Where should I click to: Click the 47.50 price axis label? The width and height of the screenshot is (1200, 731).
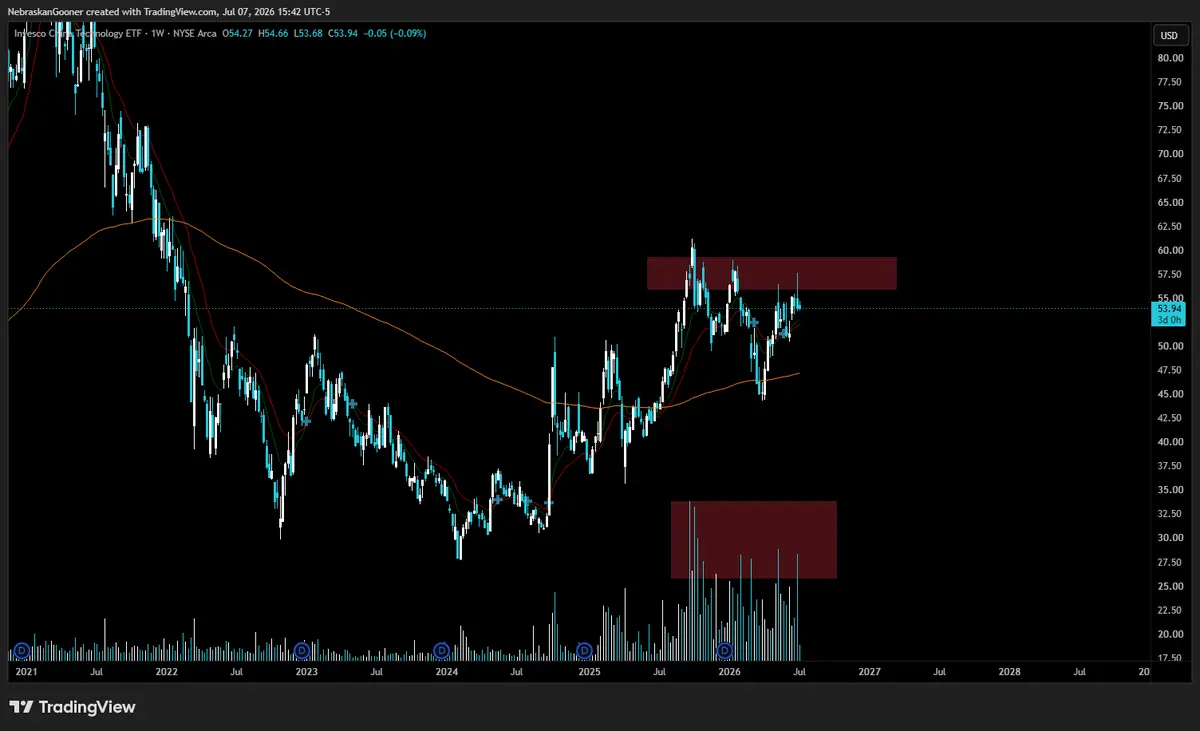1170,370
